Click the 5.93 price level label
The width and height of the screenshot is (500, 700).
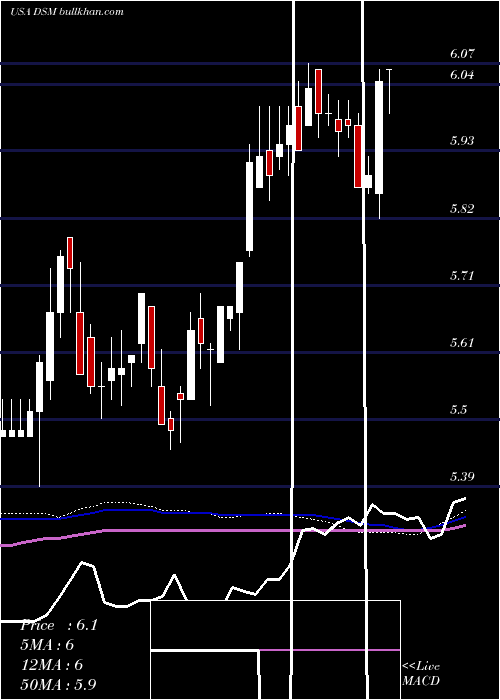click(462, 141)
